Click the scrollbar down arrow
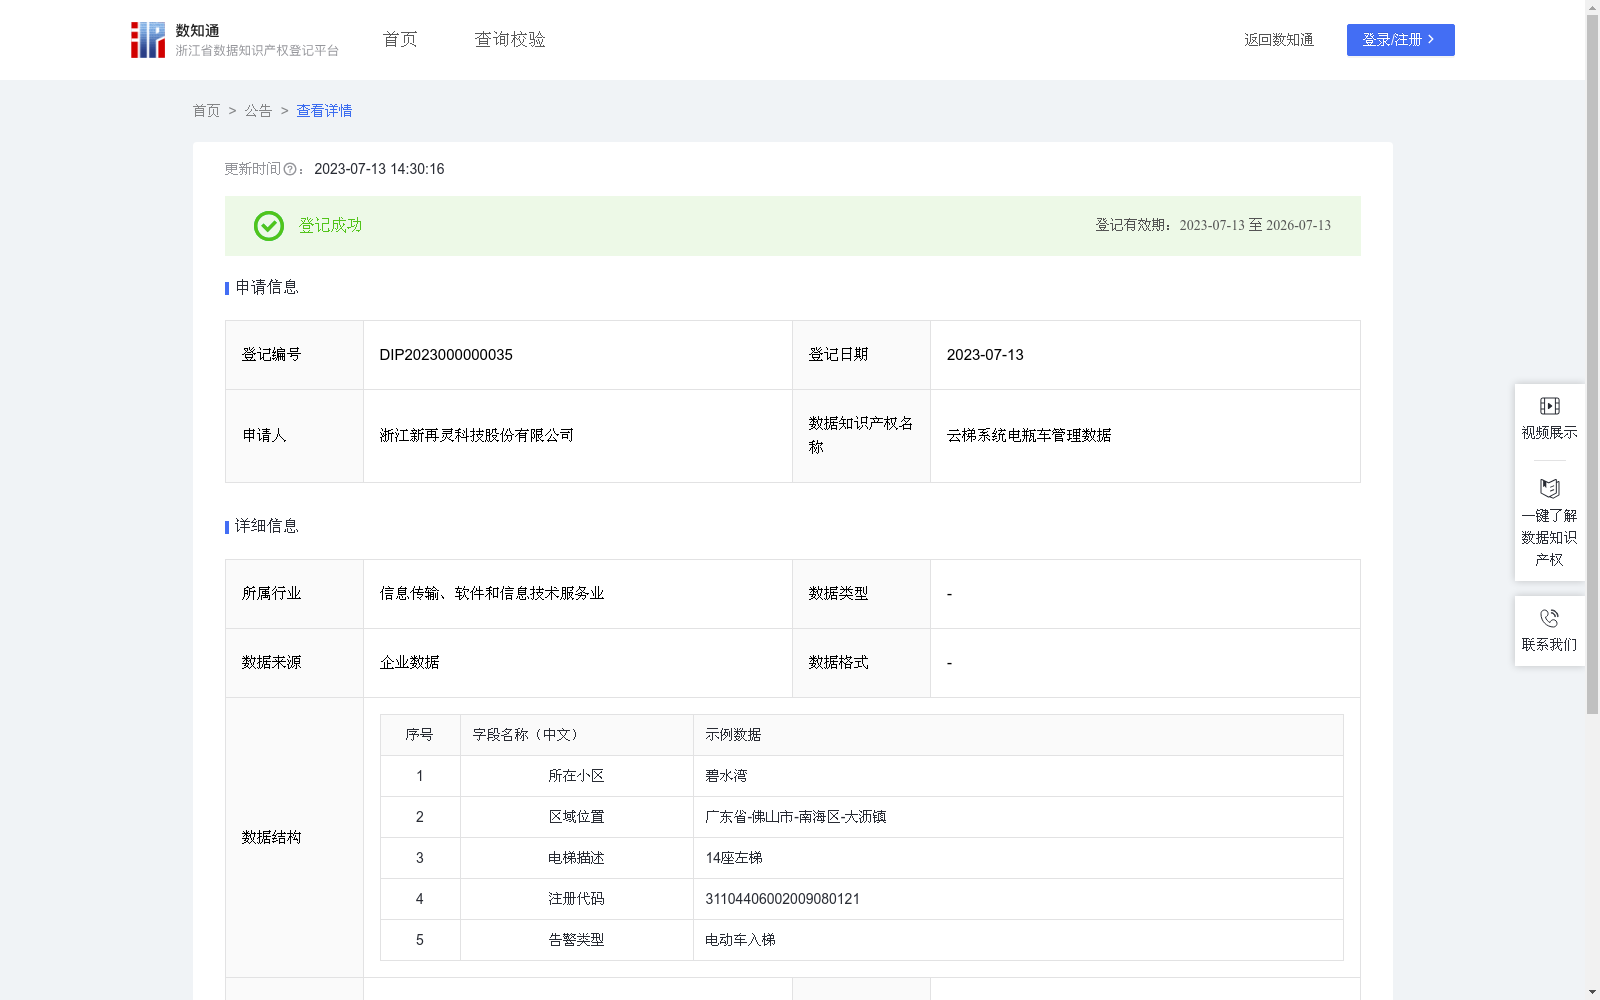This screenshot has width=1600, height=1000. 1592,992
